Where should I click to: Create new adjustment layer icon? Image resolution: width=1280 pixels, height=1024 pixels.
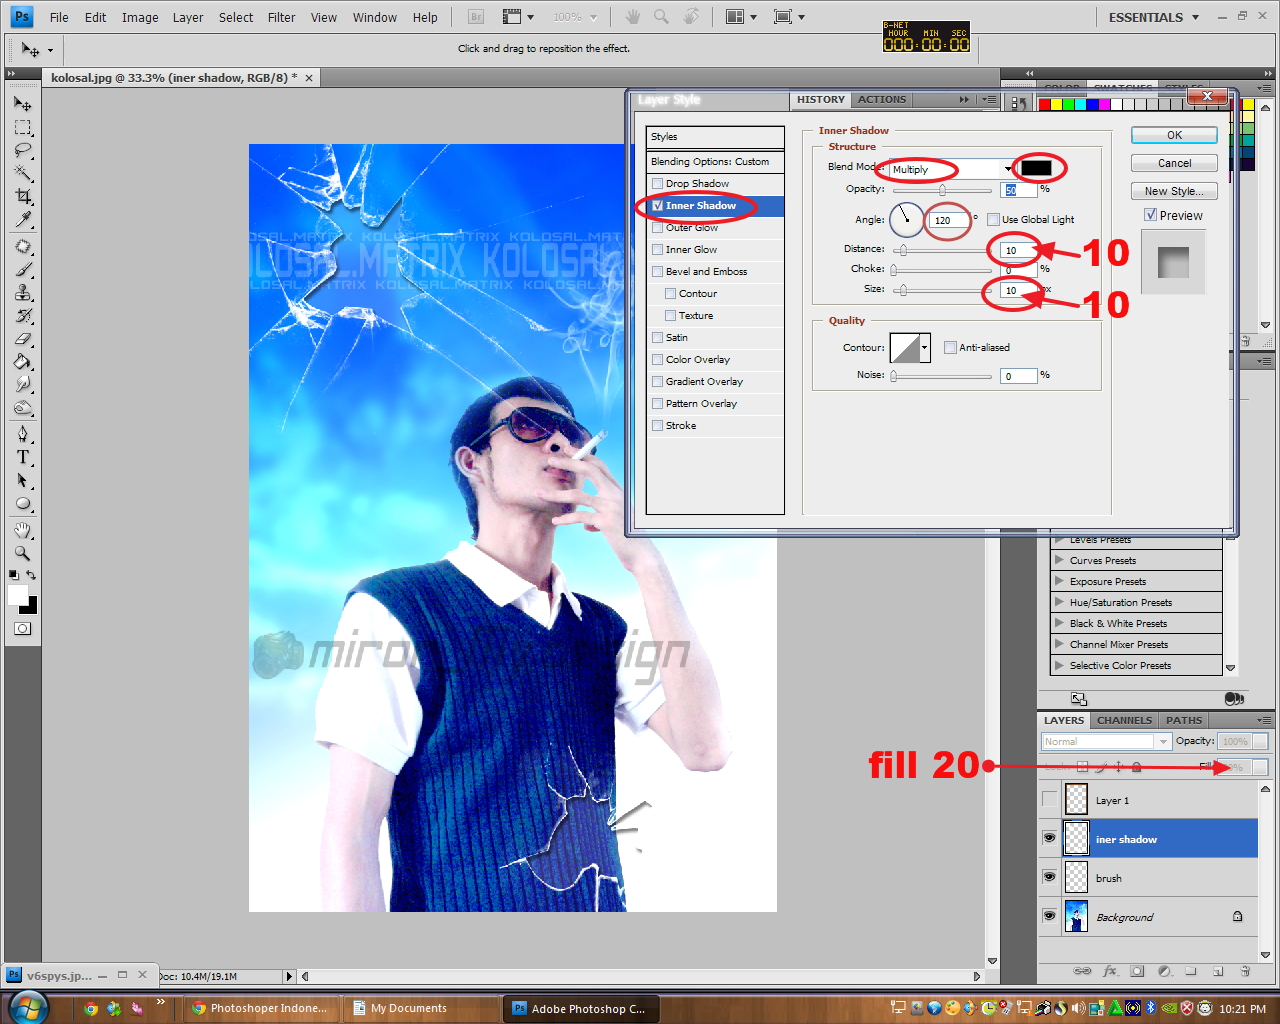pyautogui.click(x=1164, y=971)
